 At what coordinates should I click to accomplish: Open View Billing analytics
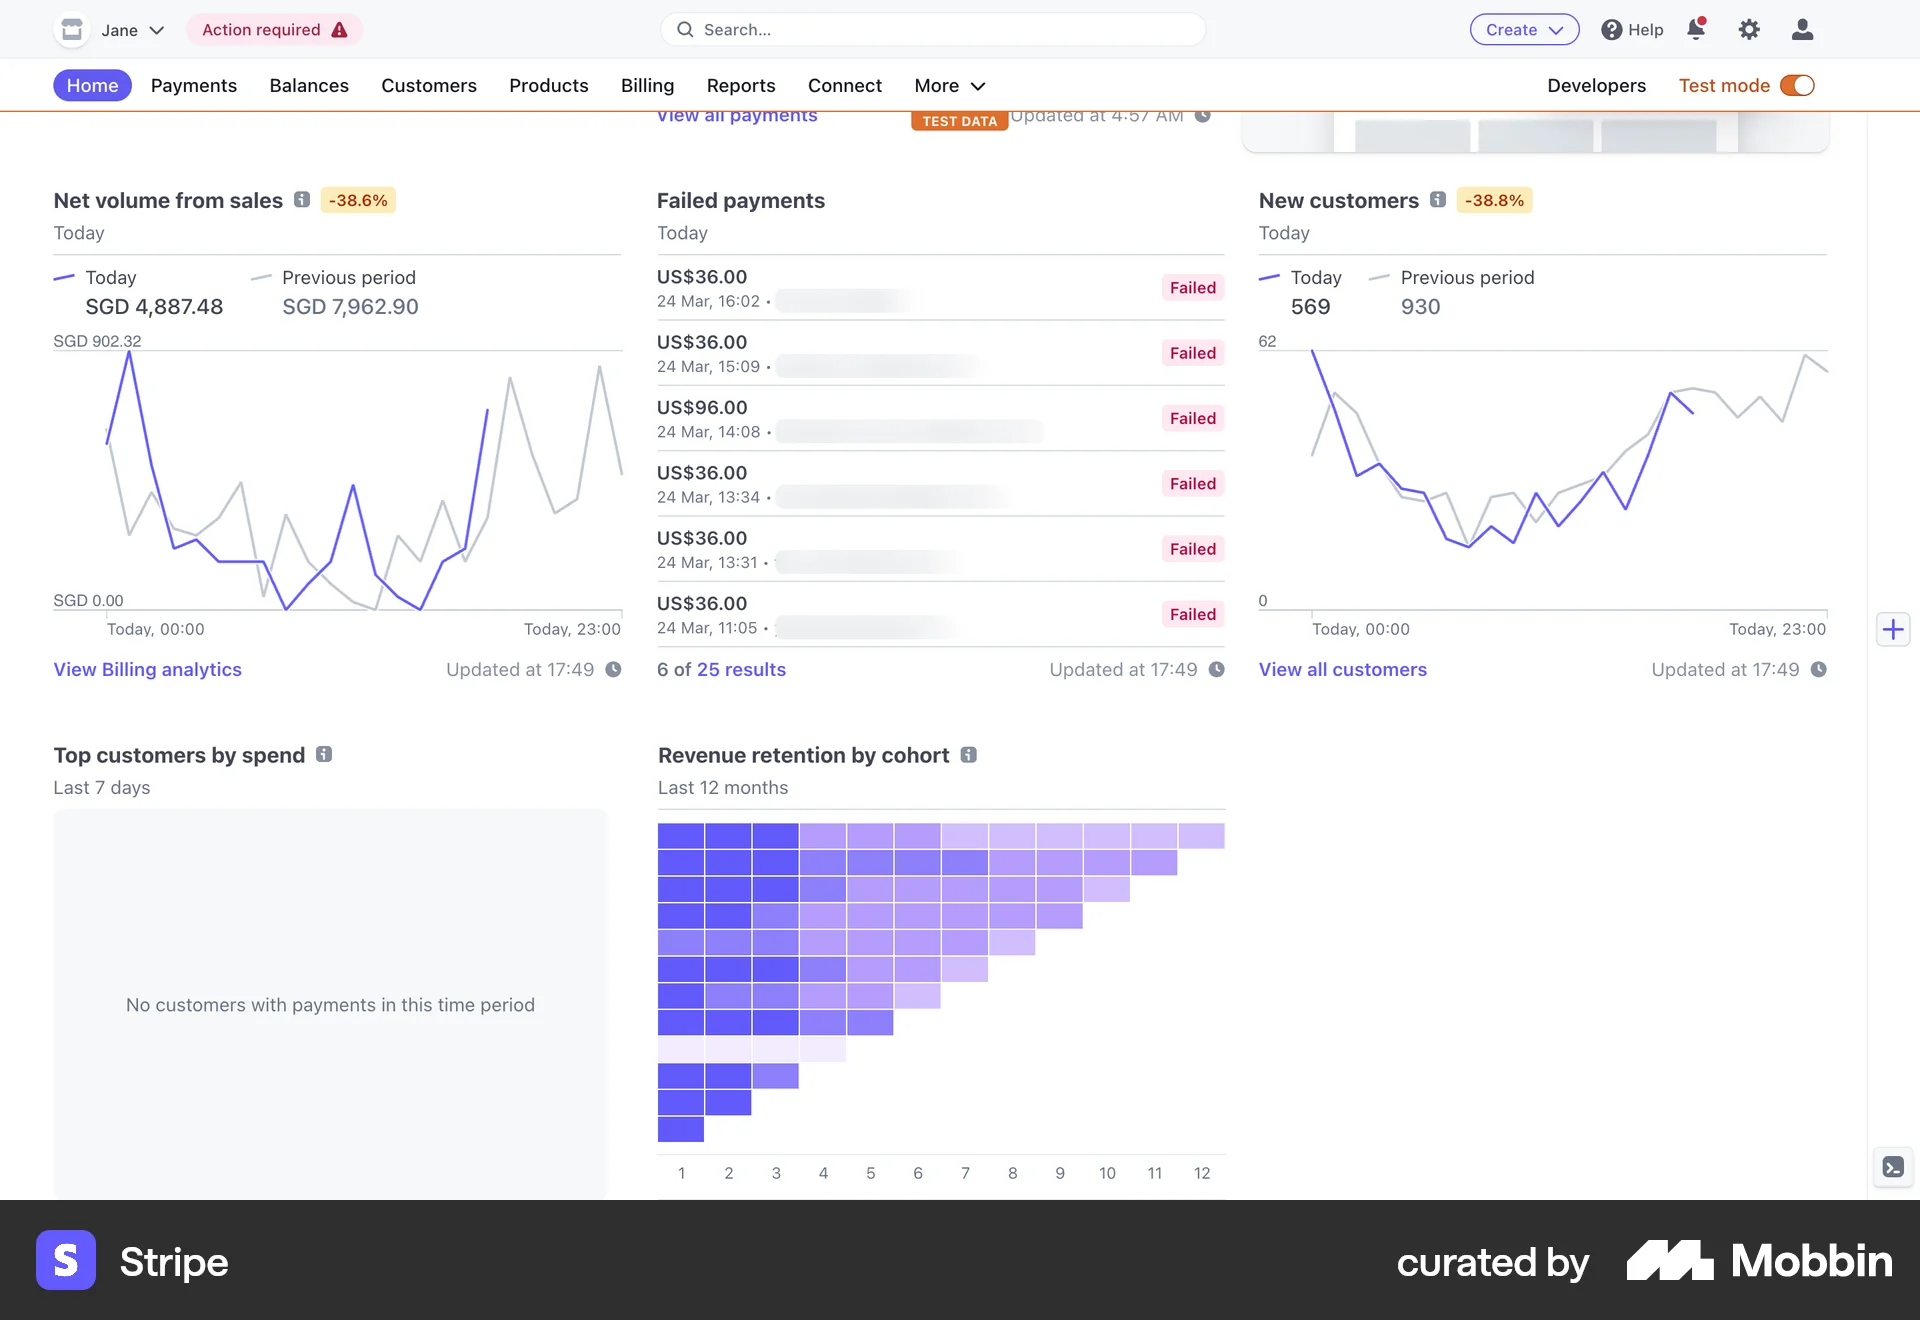(x=146, y=669)
